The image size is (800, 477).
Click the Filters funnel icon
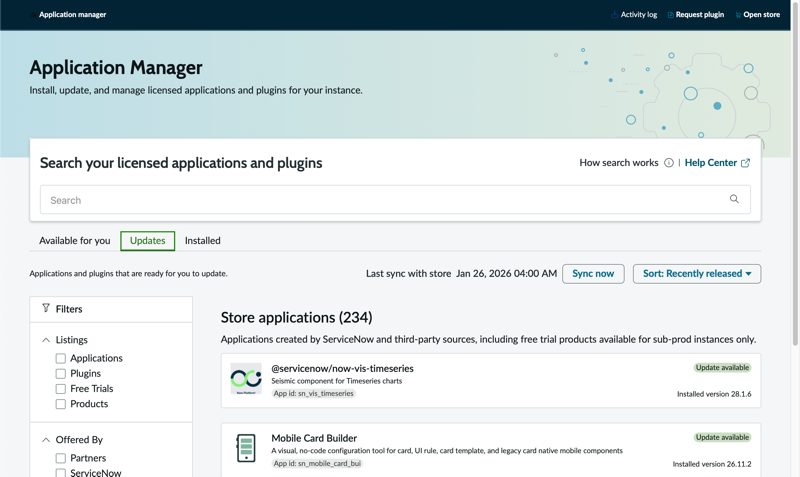click(46, 308)
